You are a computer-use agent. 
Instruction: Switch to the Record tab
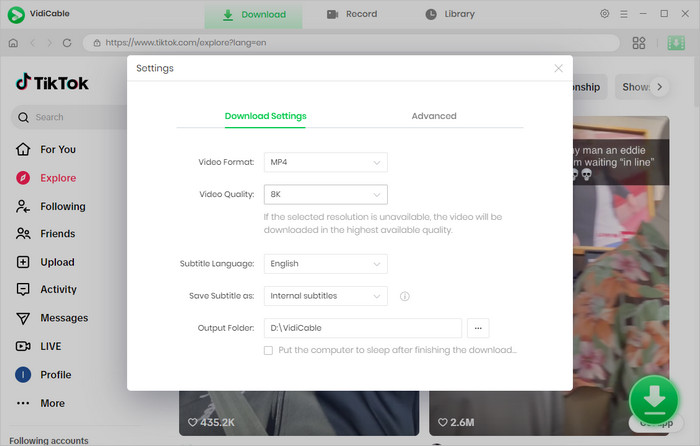coord(352,14)
